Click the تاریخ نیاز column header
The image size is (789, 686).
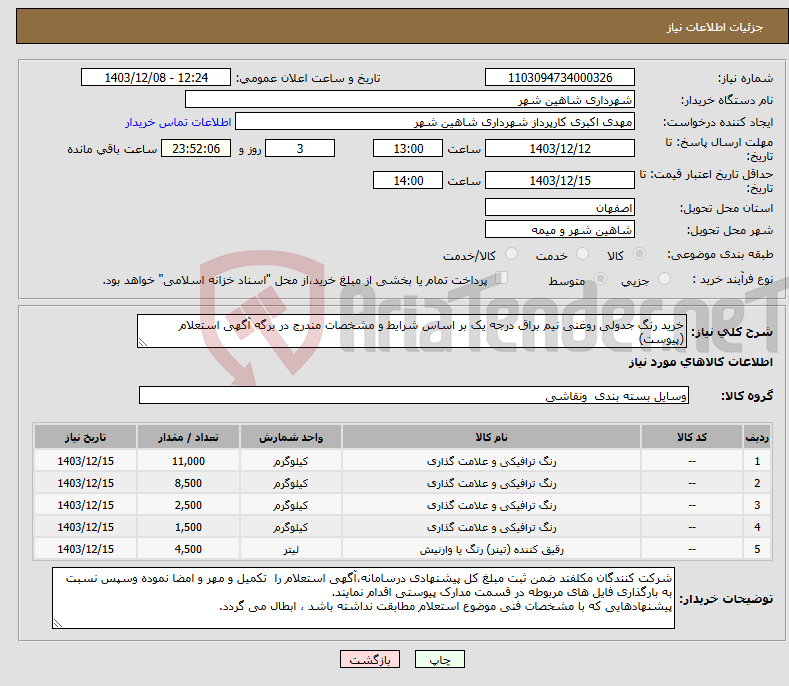tap(86, 437)
